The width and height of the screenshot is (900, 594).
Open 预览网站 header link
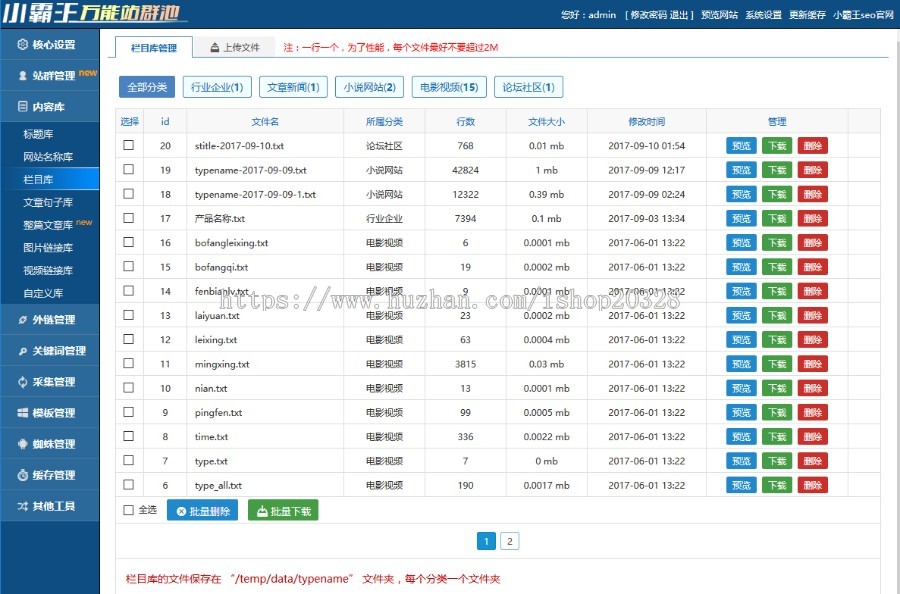719,15
